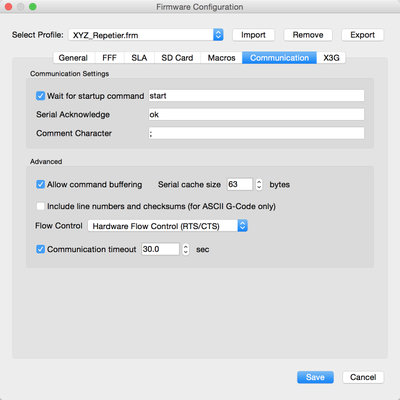
Task: Close the Firmware Configuration window
Action: (x=8, y=7)
